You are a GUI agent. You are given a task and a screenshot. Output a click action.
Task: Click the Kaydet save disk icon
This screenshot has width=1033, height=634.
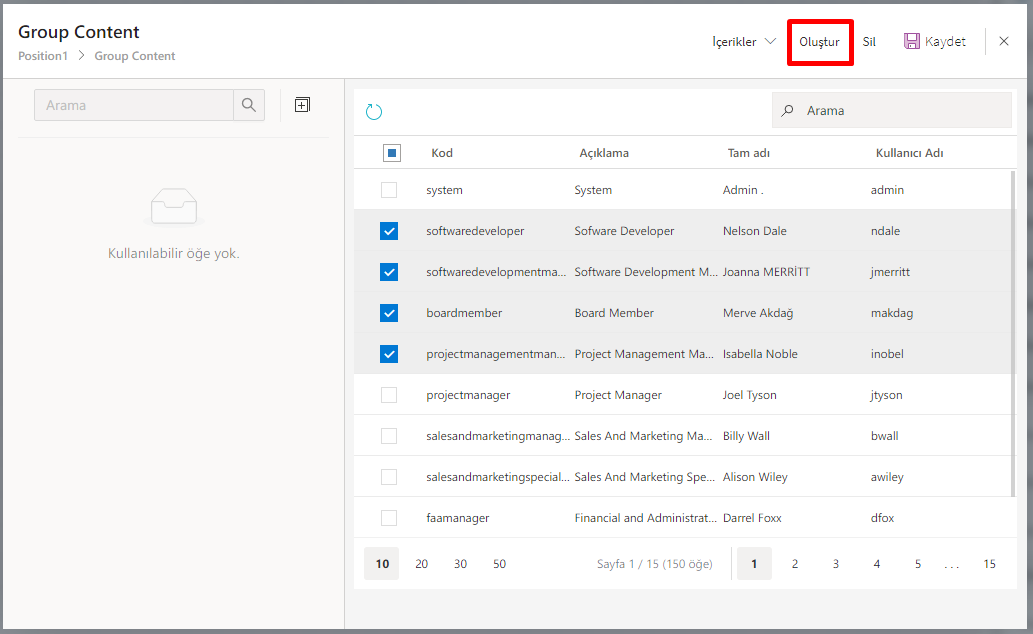912,42
